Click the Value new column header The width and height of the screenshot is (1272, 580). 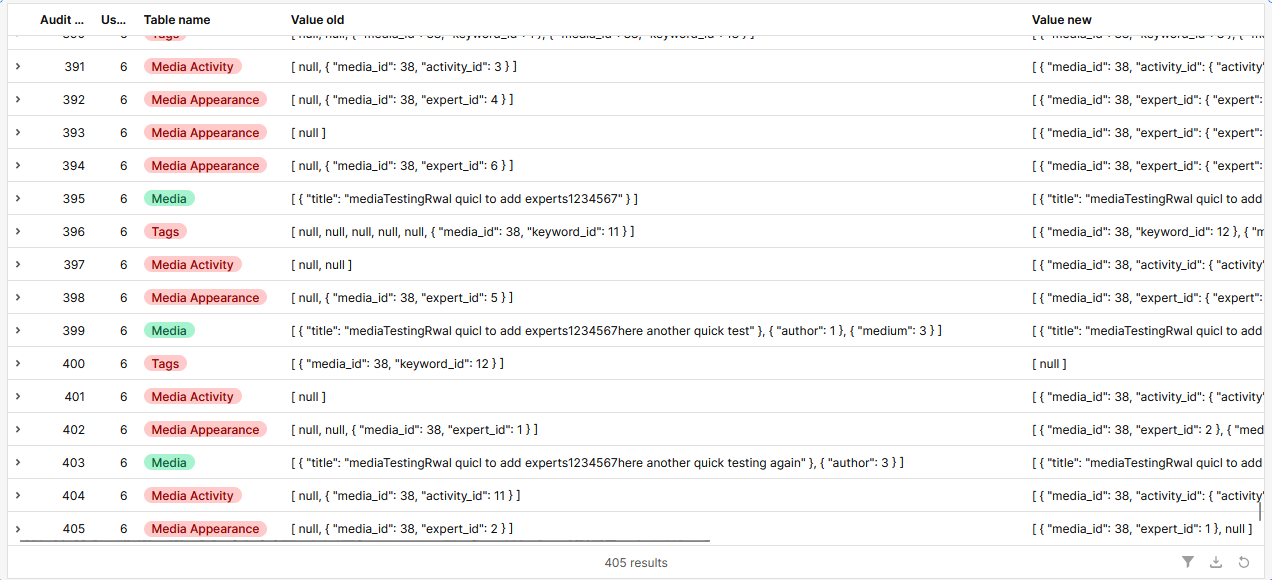[x=1061, y=20]
